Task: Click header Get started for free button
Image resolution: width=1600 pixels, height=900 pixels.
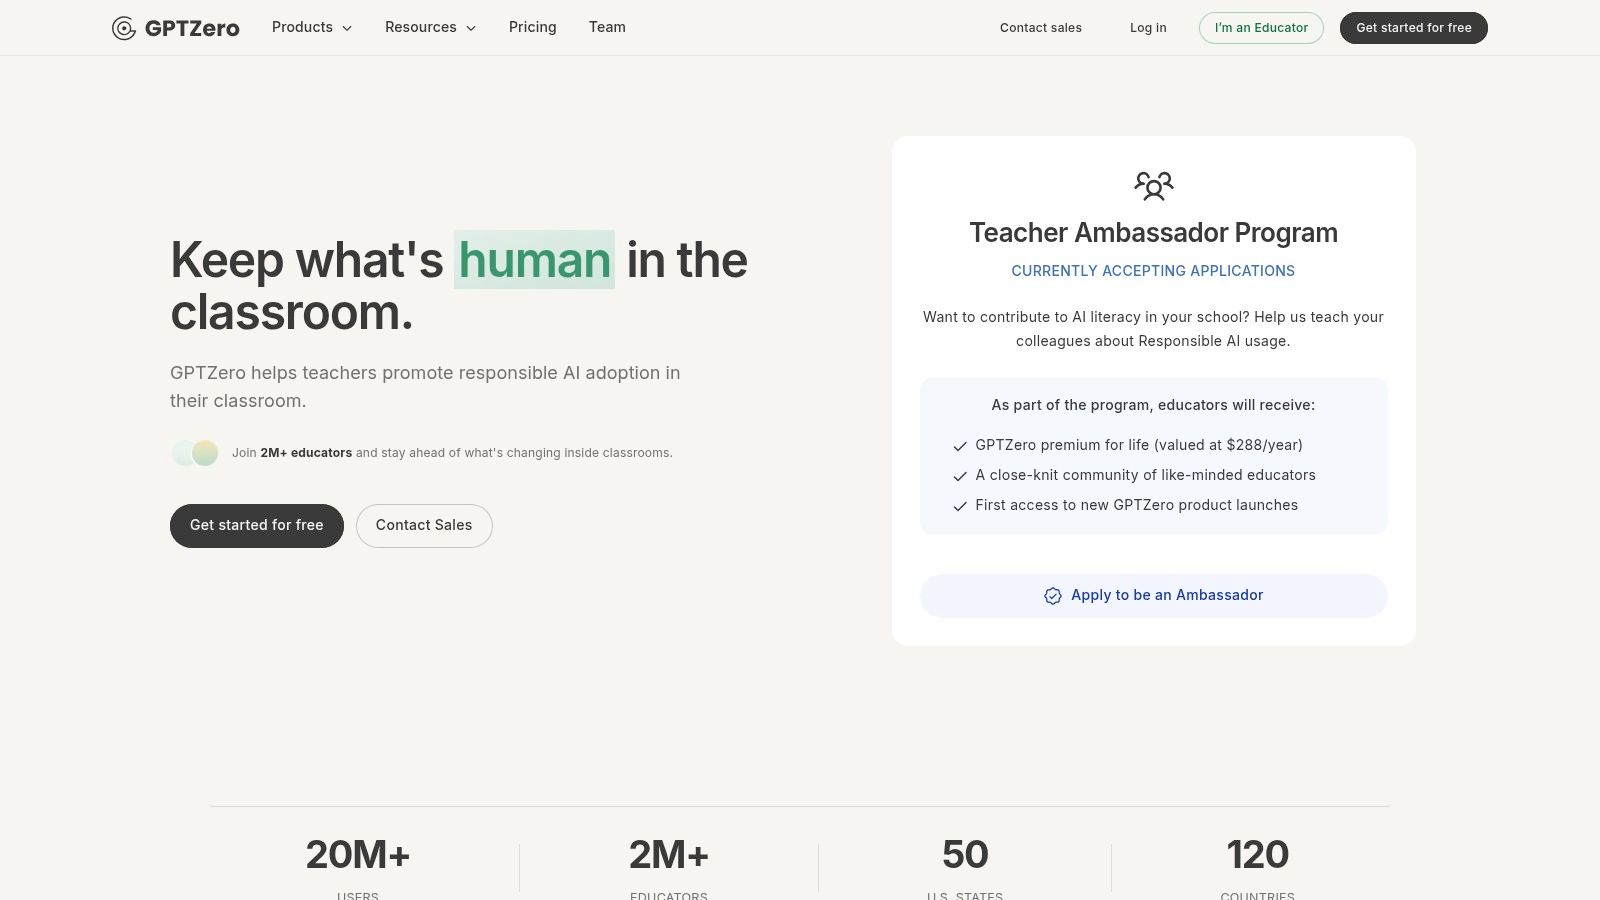Action: pos(1414,28)
